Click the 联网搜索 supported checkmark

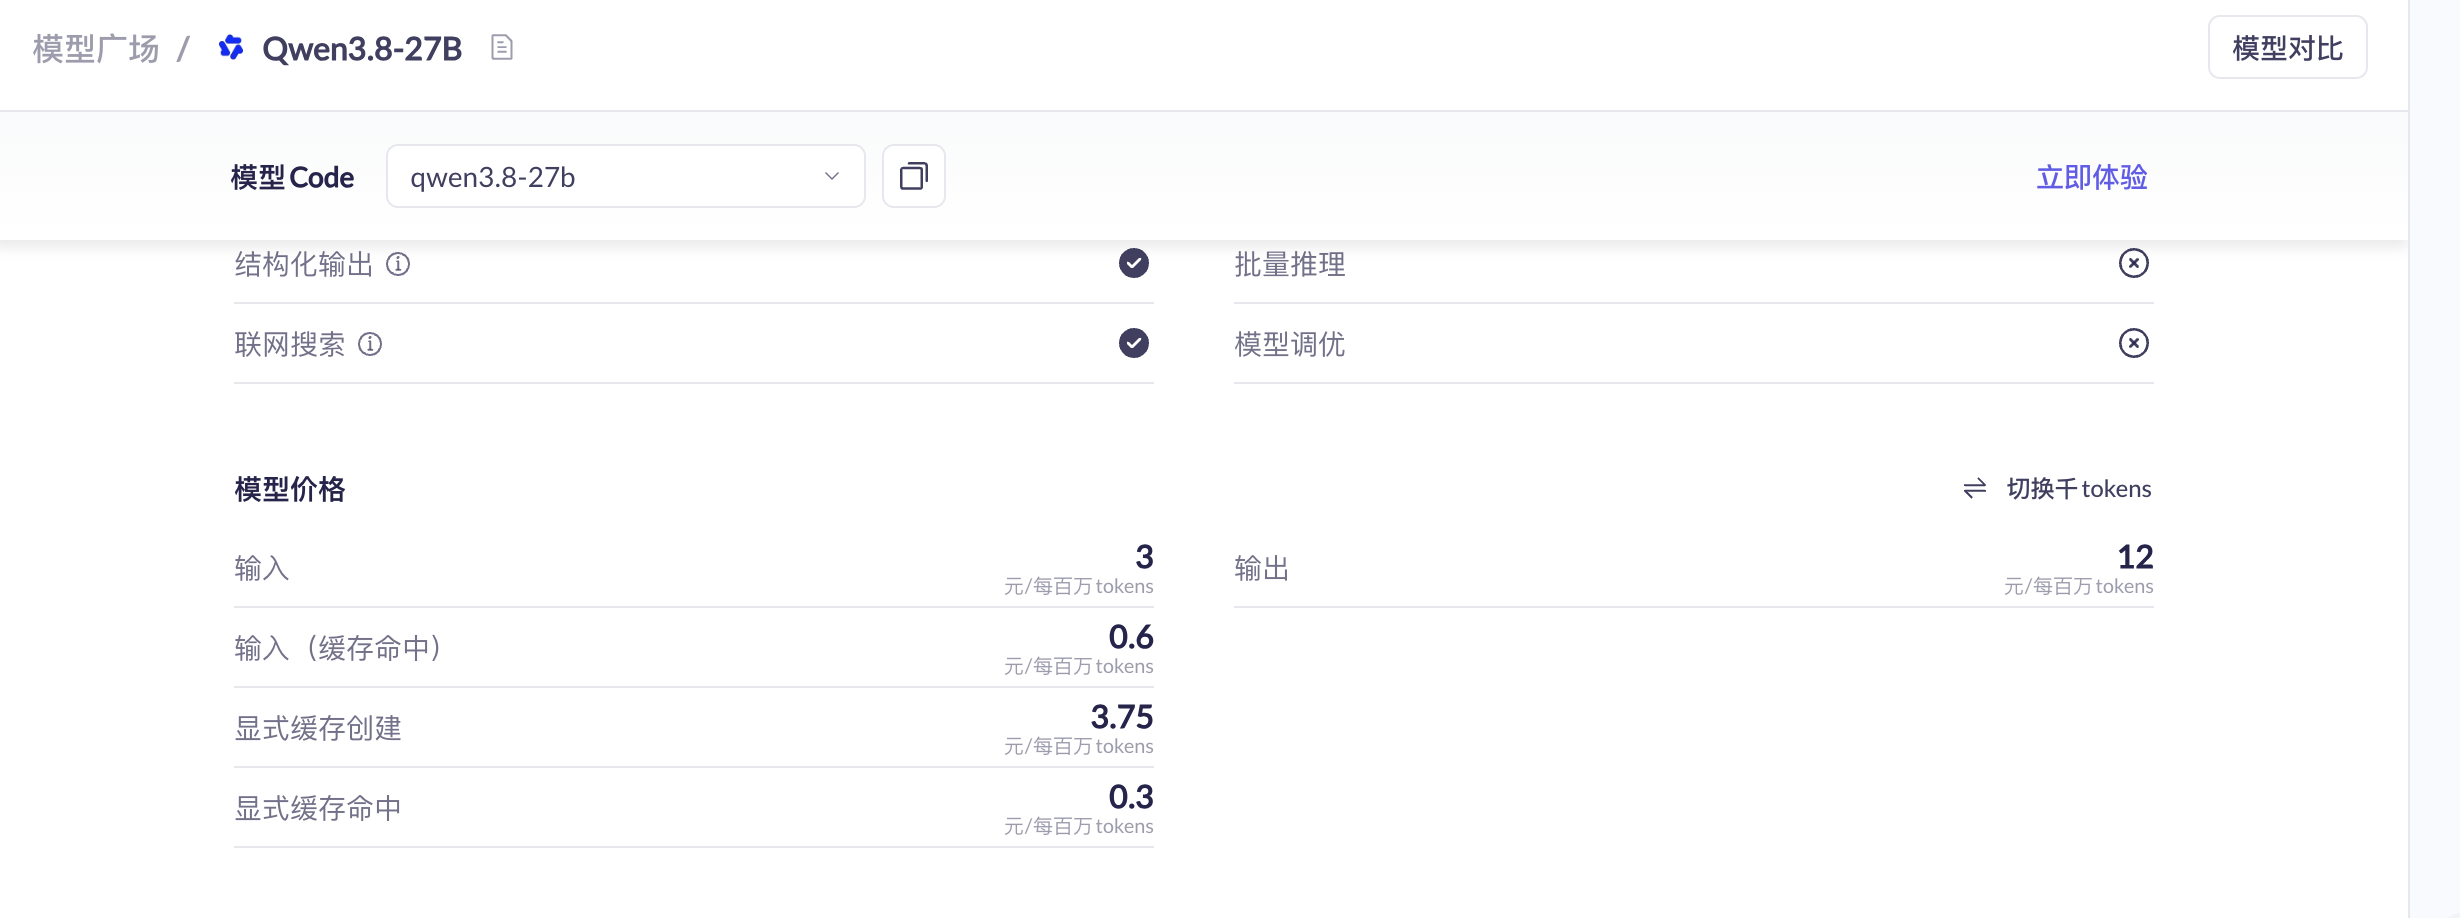pos(1134,343)
